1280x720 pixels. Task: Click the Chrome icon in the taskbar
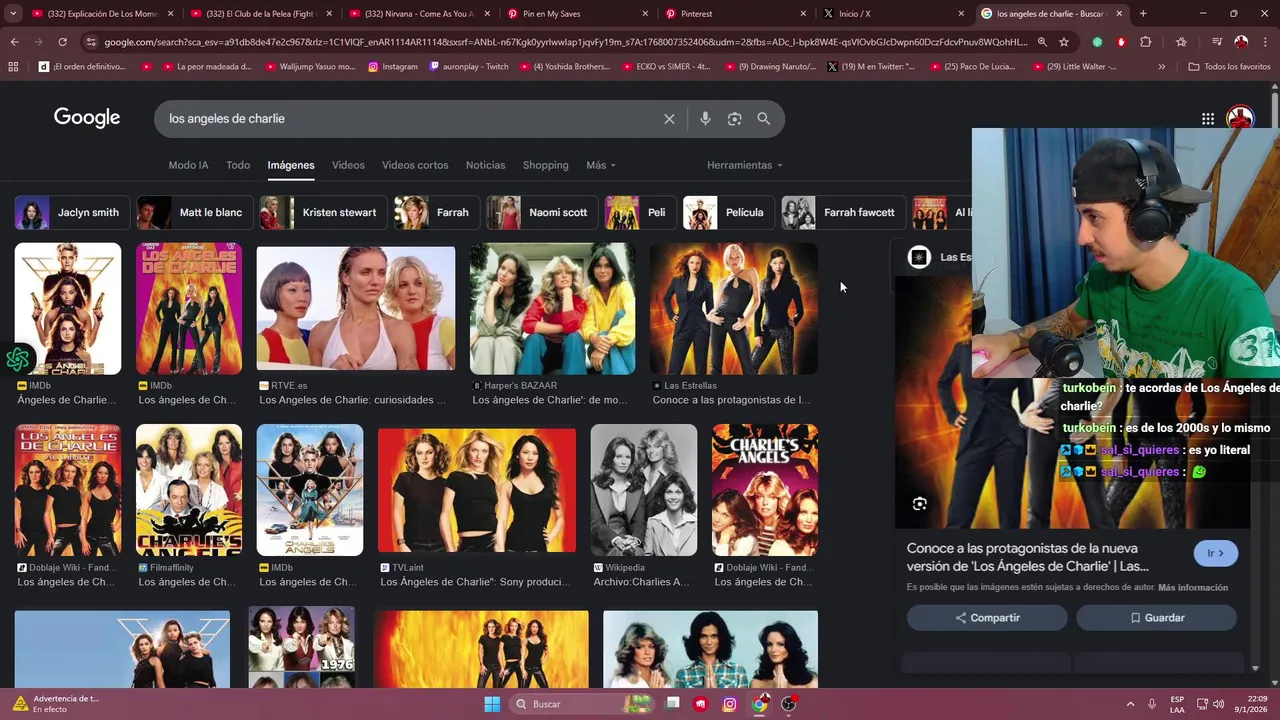pos(760,704)
